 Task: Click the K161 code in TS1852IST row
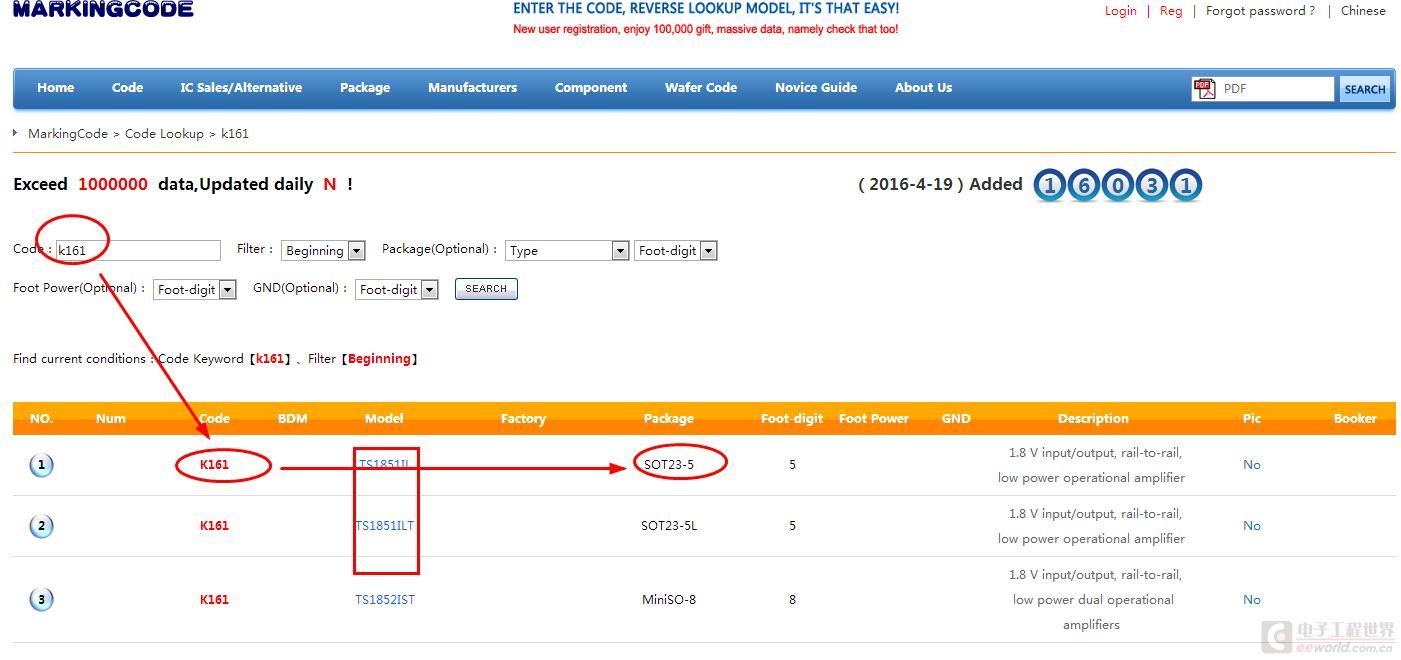[x=214, y=600]
